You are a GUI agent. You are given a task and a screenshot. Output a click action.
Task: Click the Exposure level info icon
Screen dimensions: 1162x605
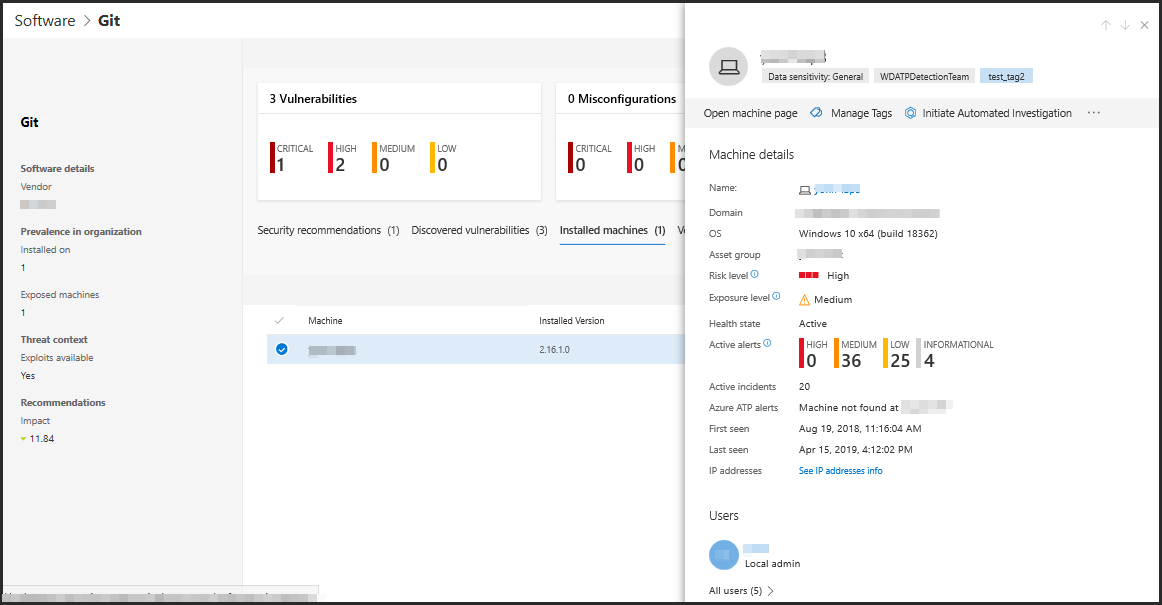coord(776,297)
